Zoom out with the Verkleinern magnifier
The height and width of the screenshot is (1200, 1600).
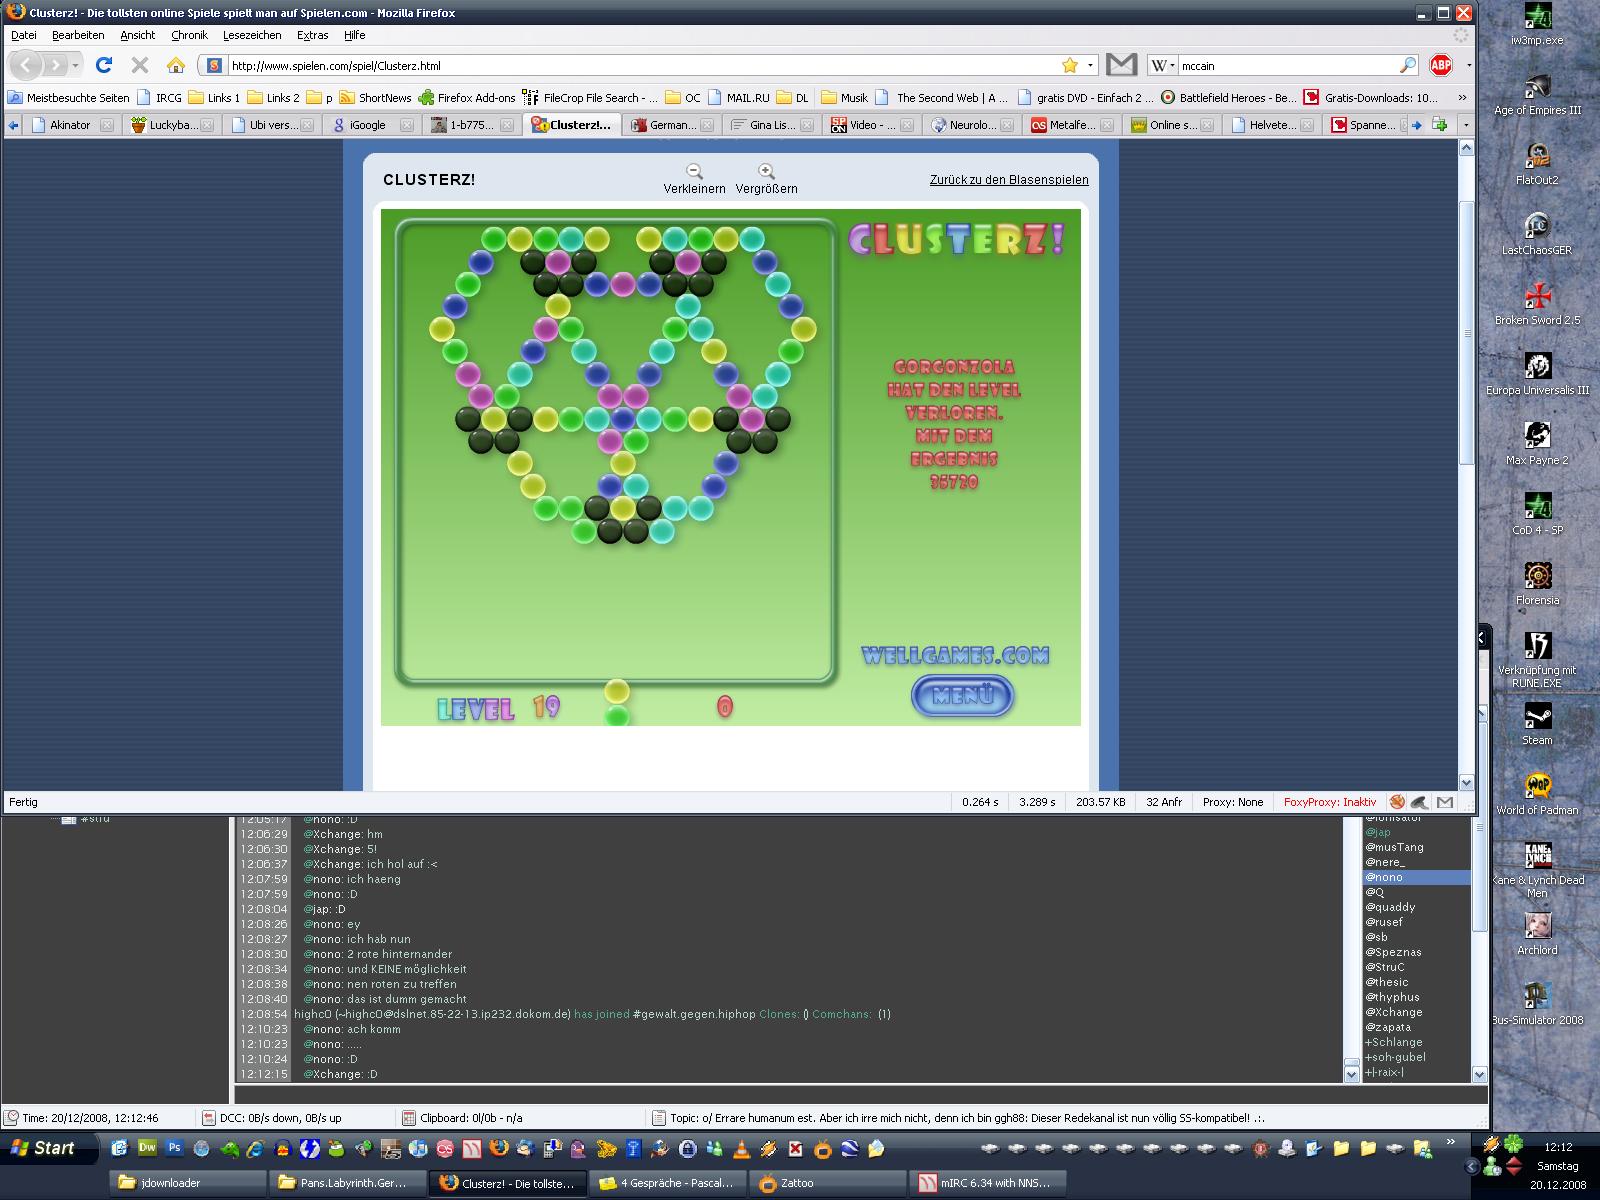click(x=694, y=172)
